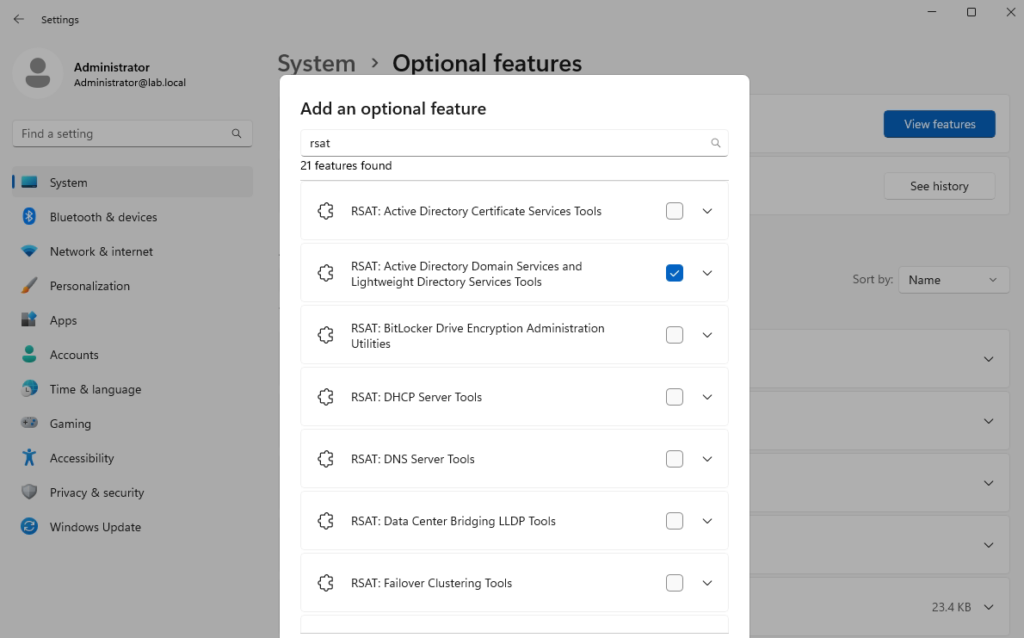Click the Privacy & security shield icon
The image size is (1024, 638).
29,492
